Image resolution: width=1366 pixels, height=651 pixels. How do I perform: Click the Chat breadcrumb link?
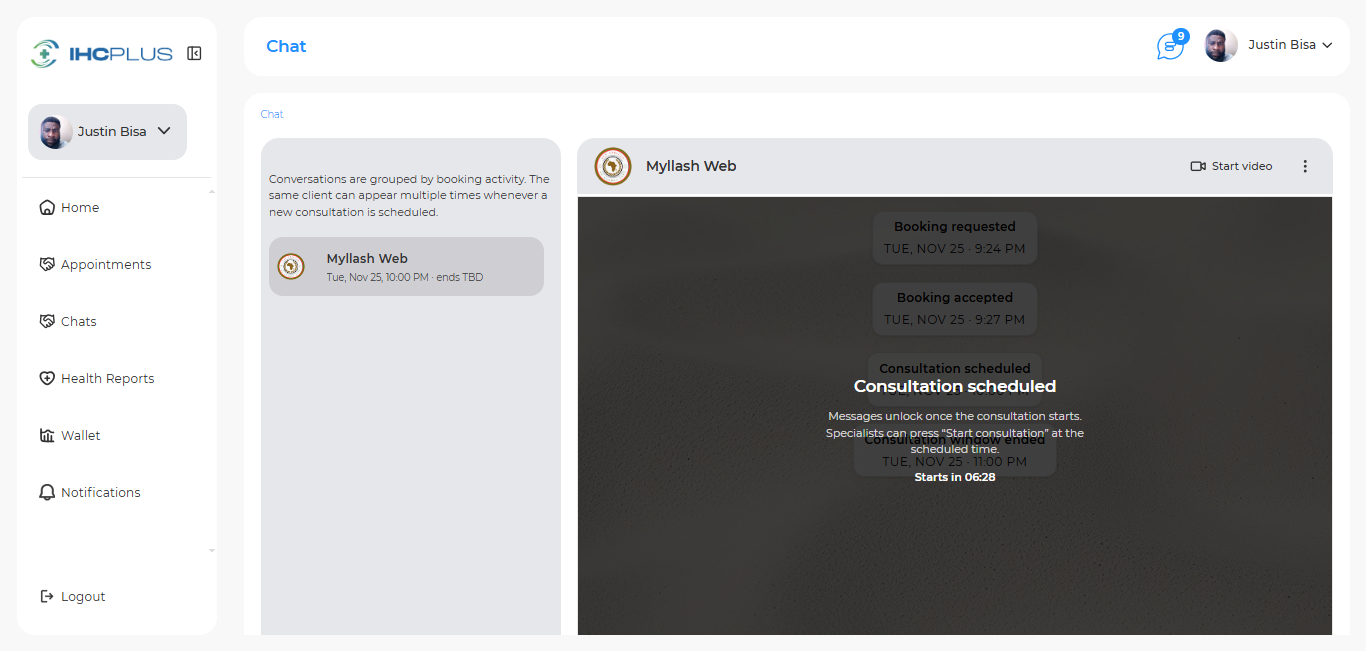(272, 114)
